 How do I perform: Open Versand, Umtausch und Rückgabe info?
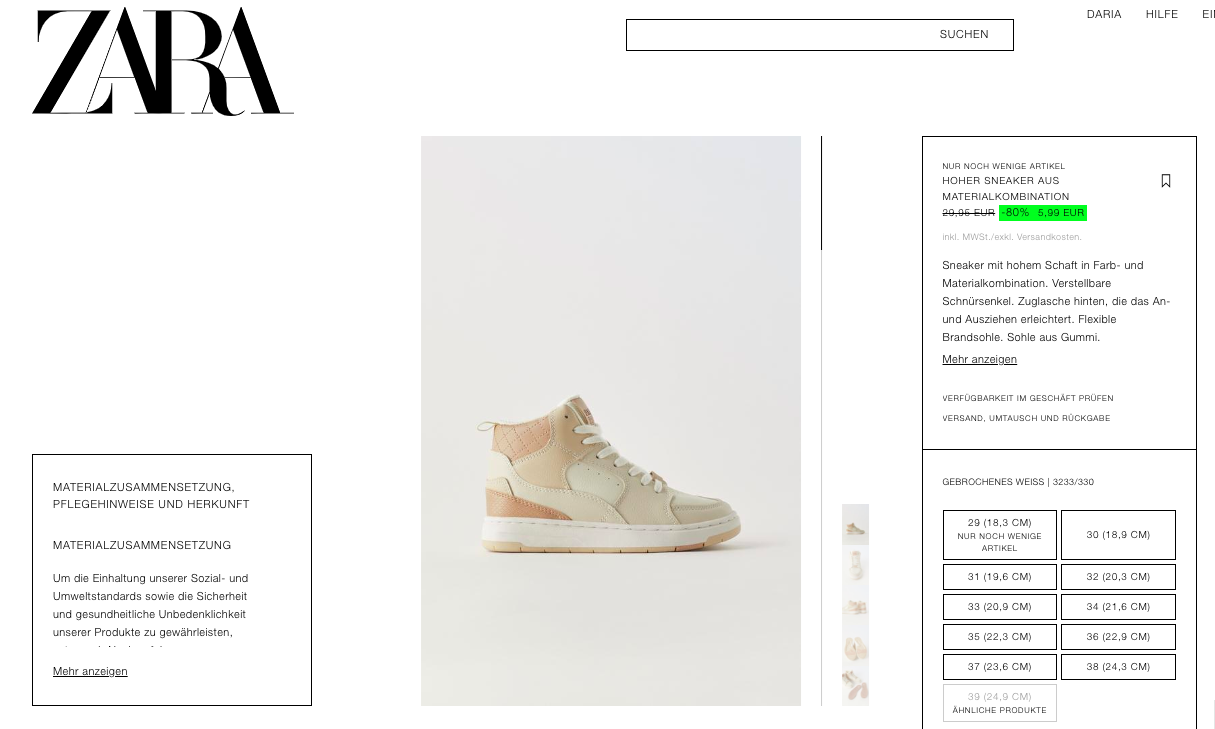(x=1026, y=418)
